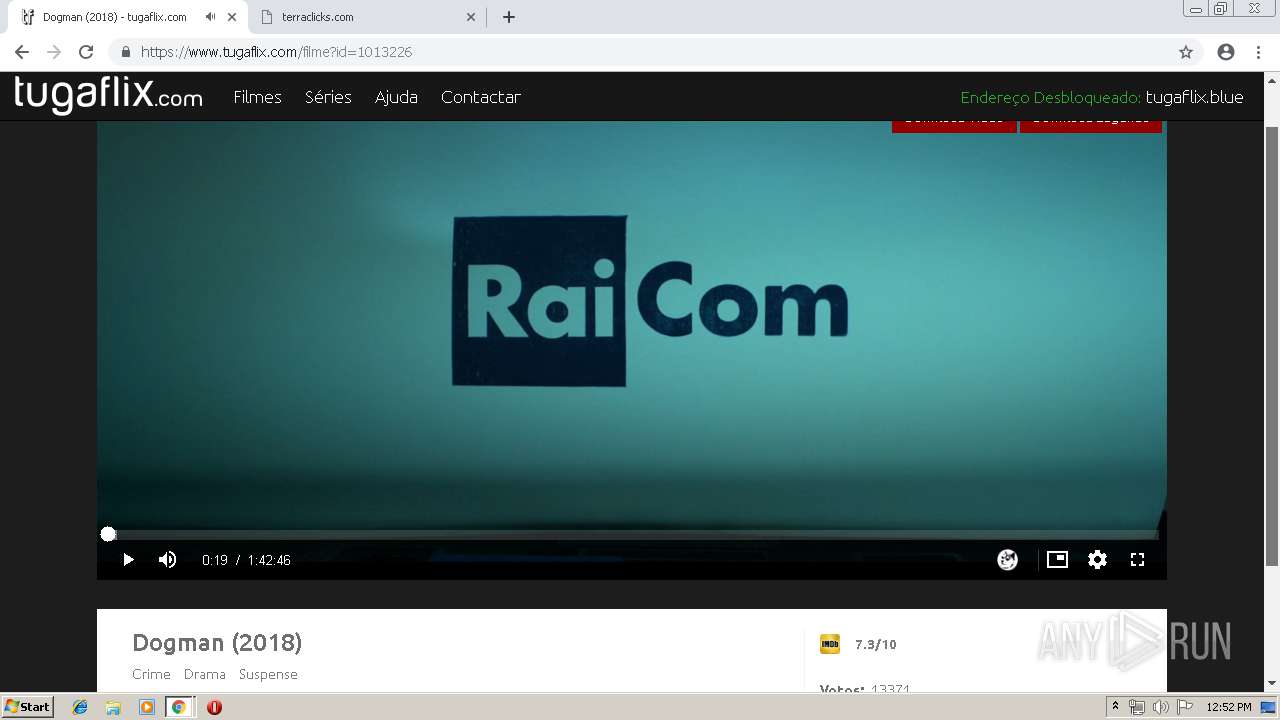Play the Dogman video
1280x720 pixels.
pyautogui.click(x=128, y=560)
